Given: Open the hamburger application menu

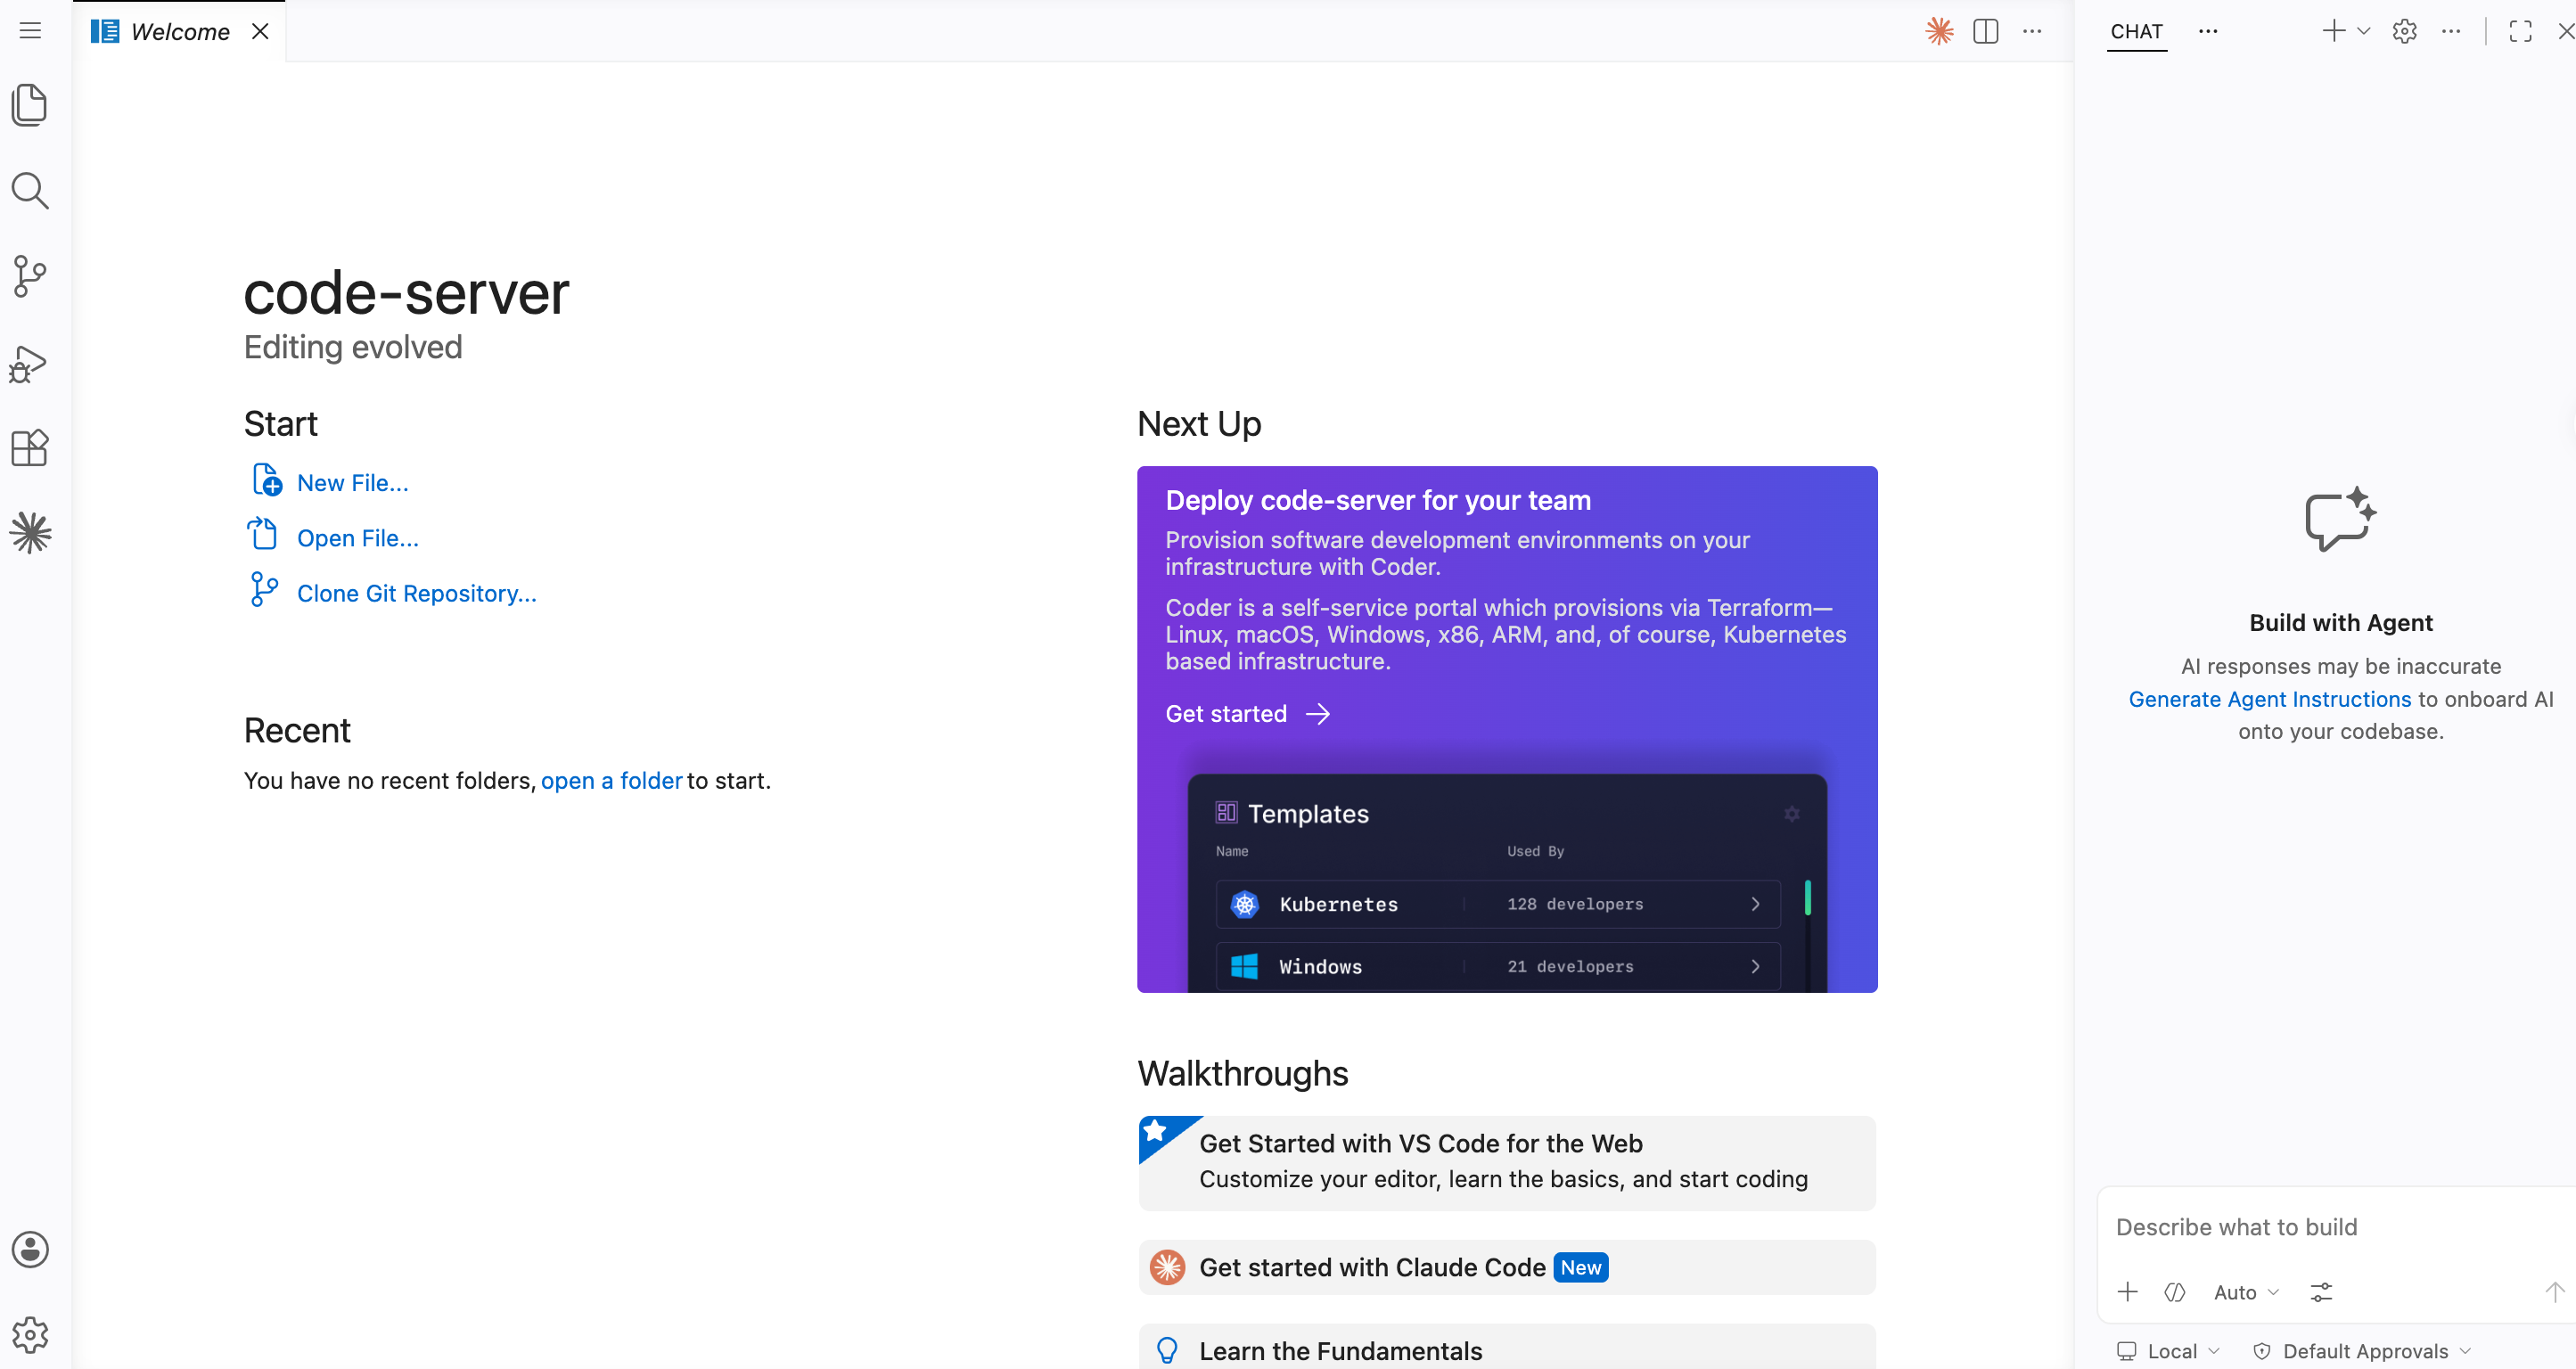Looking at the screenshot, I should click(30, 31).
